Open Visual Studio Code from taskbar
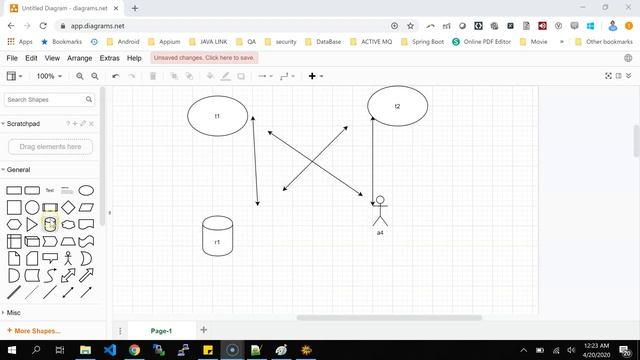The width and height of the screenshot is (640, 360). point(110,350)
